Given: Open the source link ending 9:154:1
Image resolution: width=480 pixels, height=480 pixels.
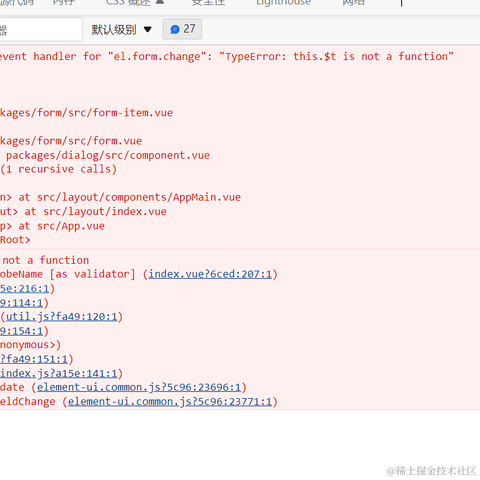Looking at the screenshot, I should [22, 331].
